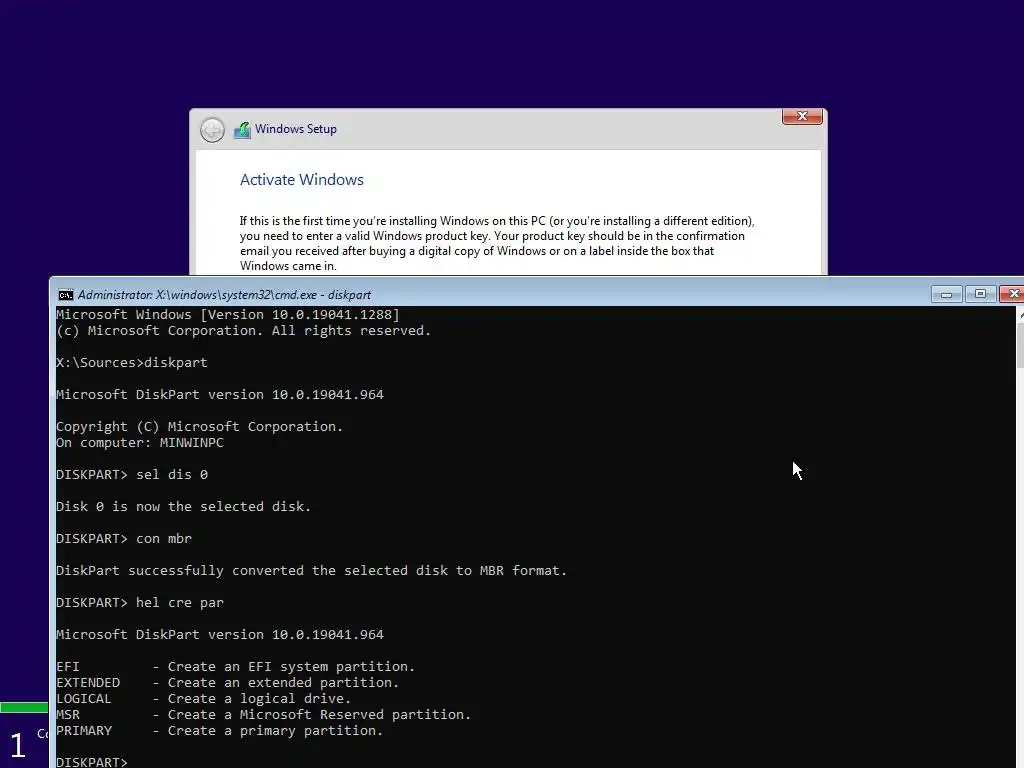Click the last DISKPART> prompt line
Screen dimensions: 1024x768
(x=91, y=761)
